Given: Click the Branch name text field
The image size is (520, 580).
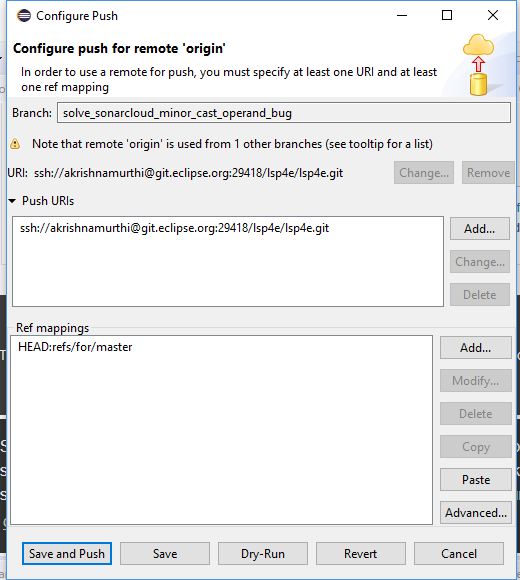Looking at the screenshot, I should click(x=284, y=113).
